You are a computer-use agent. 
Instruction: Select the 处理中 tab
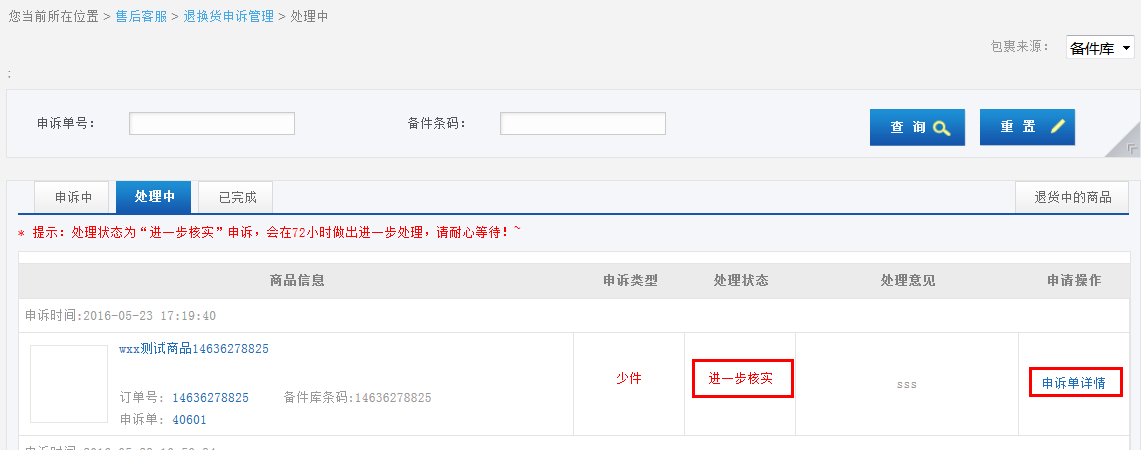click(x=154, y=197)
